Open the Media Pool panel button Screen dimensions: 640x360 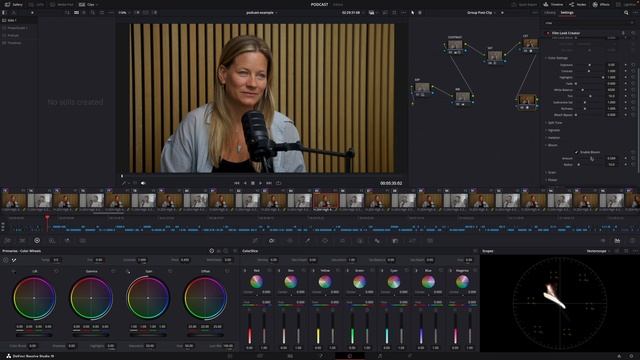pos(62,4)
